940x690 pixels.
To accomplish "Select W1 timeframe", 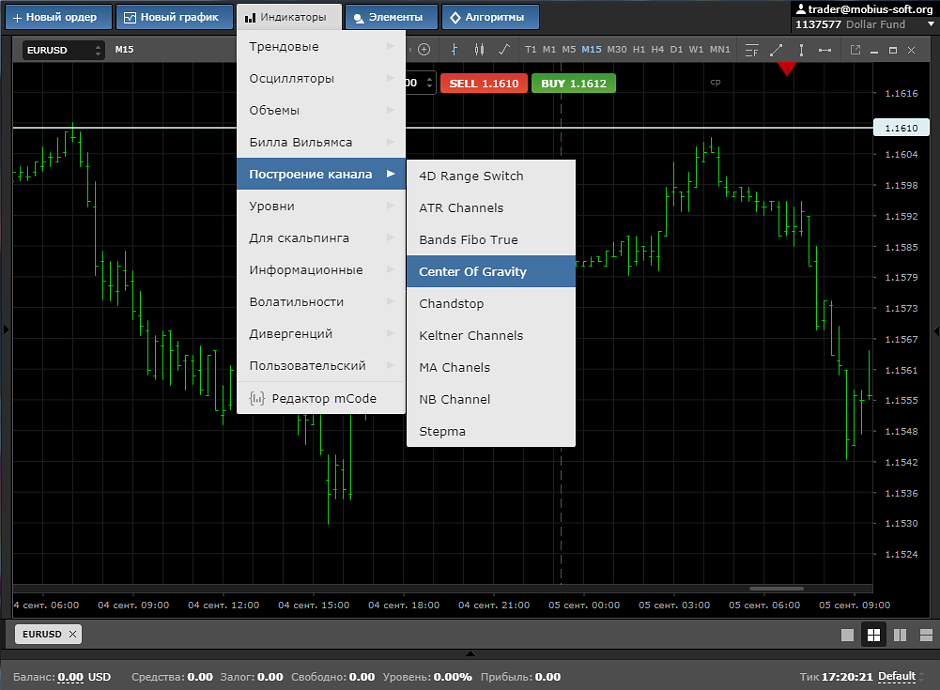I will [696, 50].
